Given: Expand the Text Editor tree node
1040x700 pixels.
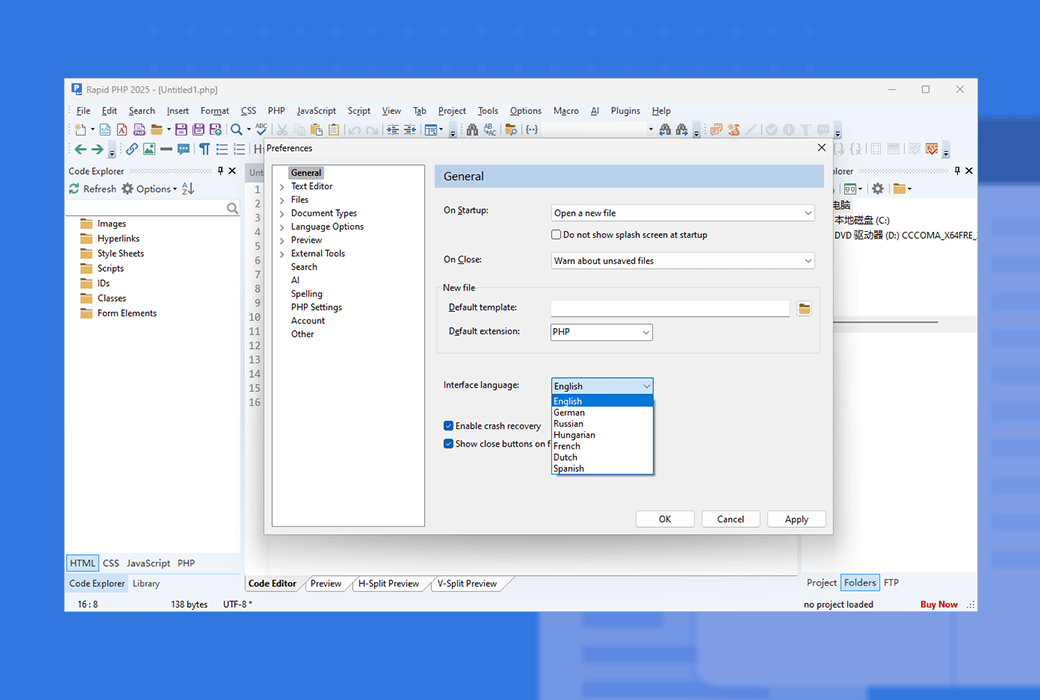Looking at the screenshot, I should point(282,187).
